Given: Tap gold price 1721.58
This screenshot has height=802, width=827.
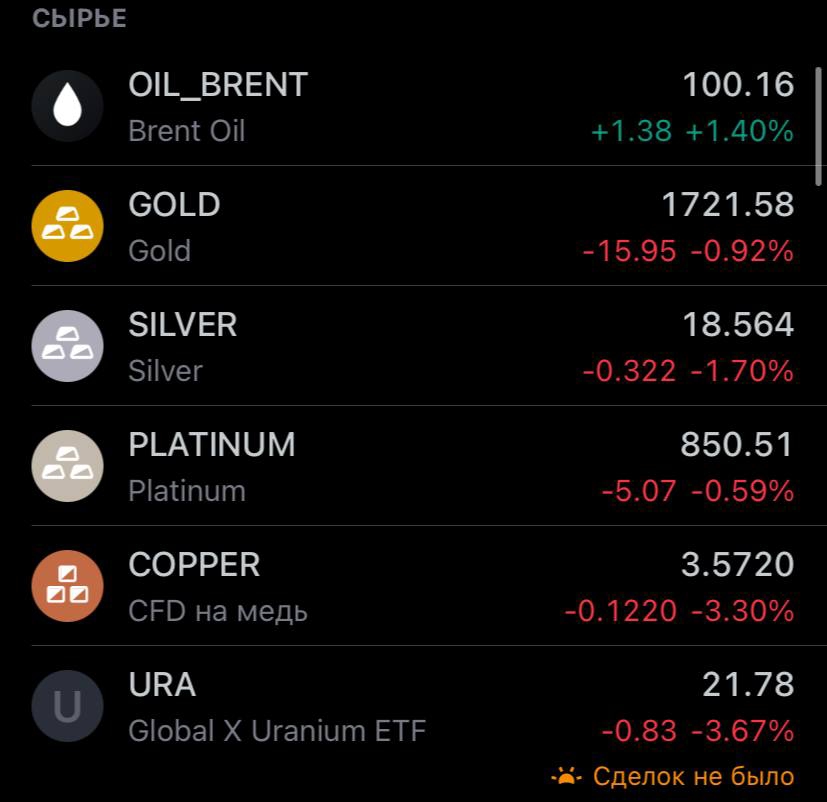Looking at the screenshot, I should [x=728, y=205].
